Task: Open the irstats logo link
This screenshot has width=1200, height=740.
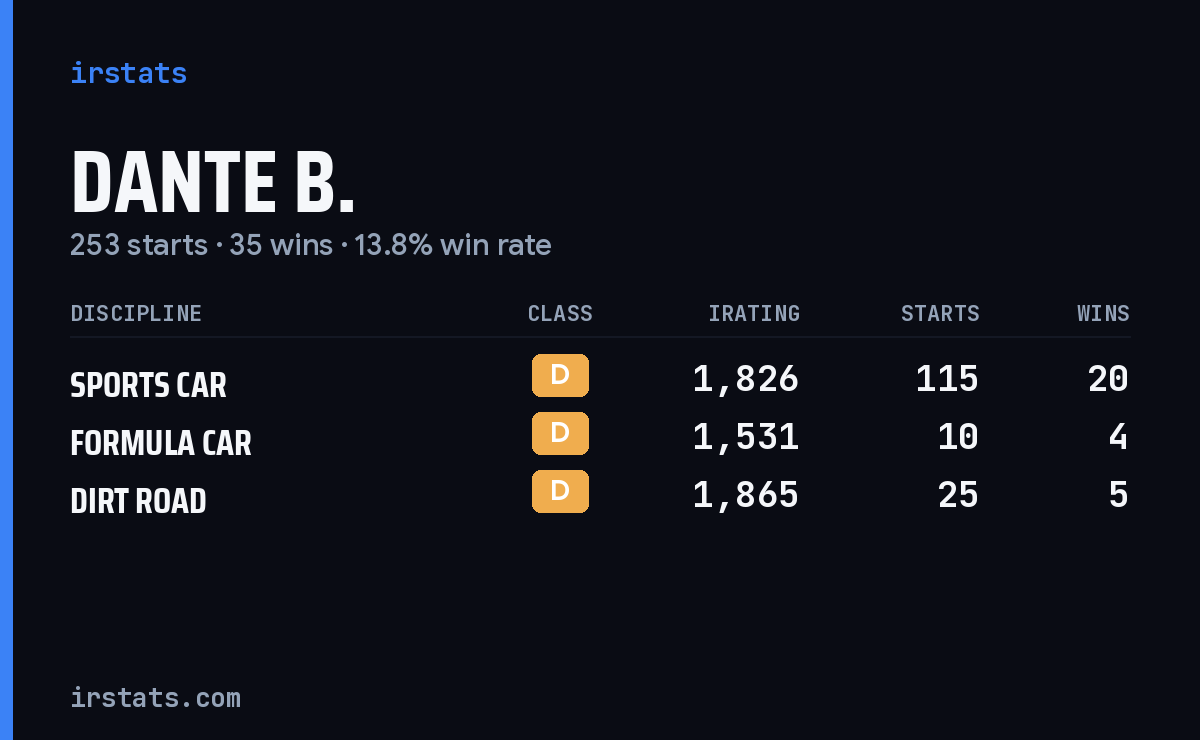Action: [x=128, y=73]
